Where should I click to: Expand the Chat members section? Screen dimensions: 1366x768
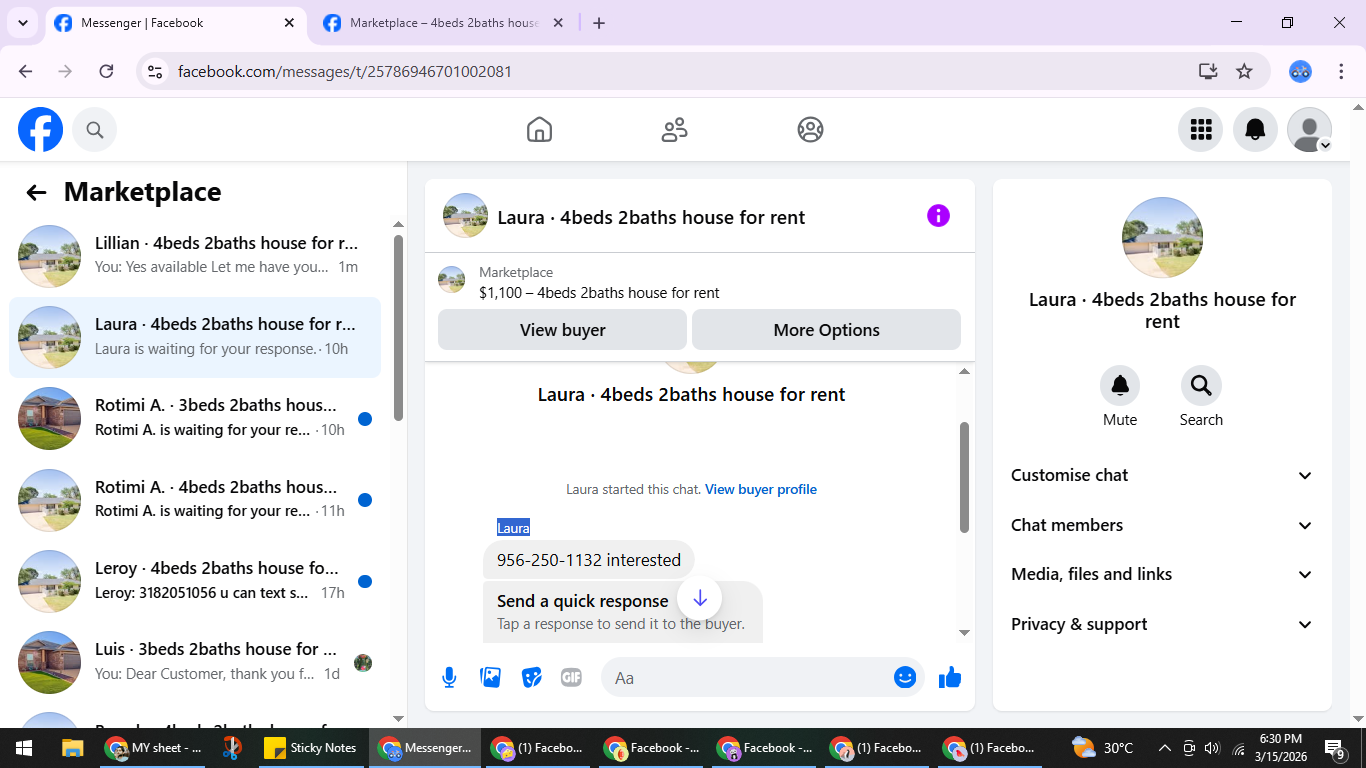click(1162, 525)
